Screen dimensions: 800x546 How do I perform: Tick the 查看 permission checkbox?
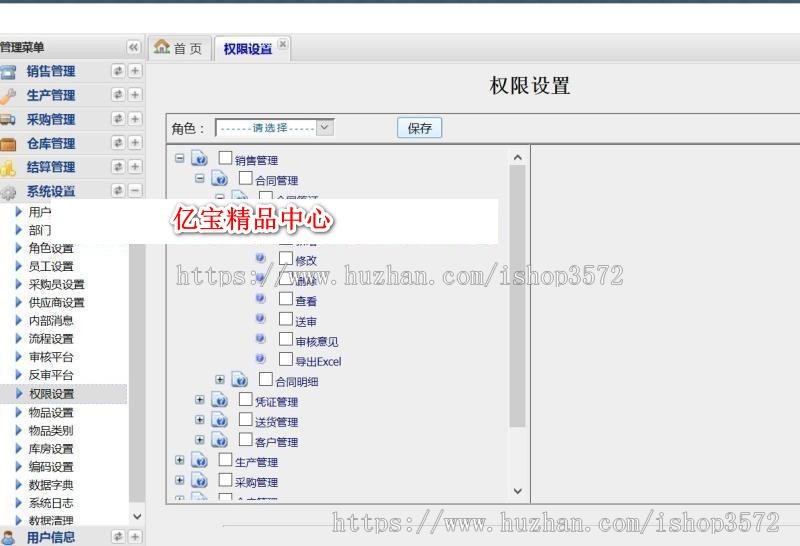(286, 299)
